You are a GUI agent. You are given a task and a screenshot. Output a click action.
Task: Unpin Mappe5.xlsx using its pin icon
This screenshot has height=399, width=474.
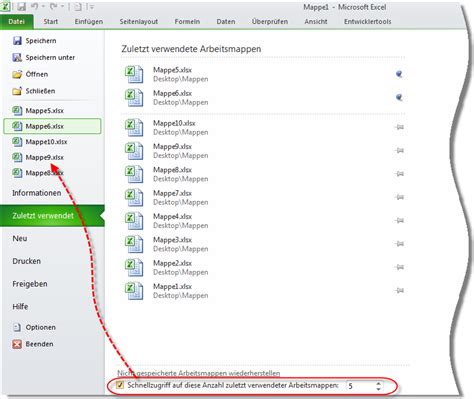point(399,74)
